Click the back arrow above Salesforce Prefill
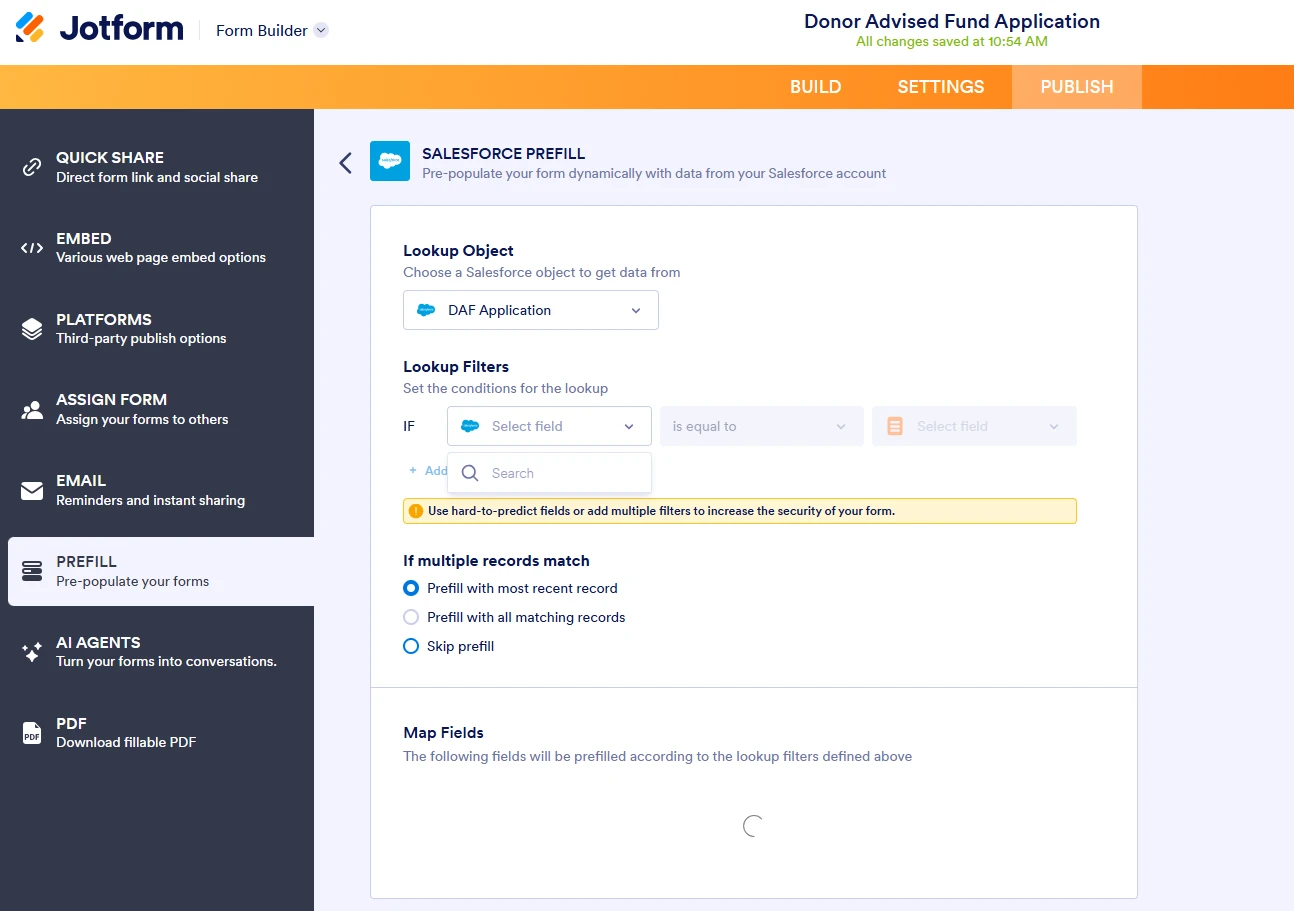Screen dimensions: 1294x911 345,161
